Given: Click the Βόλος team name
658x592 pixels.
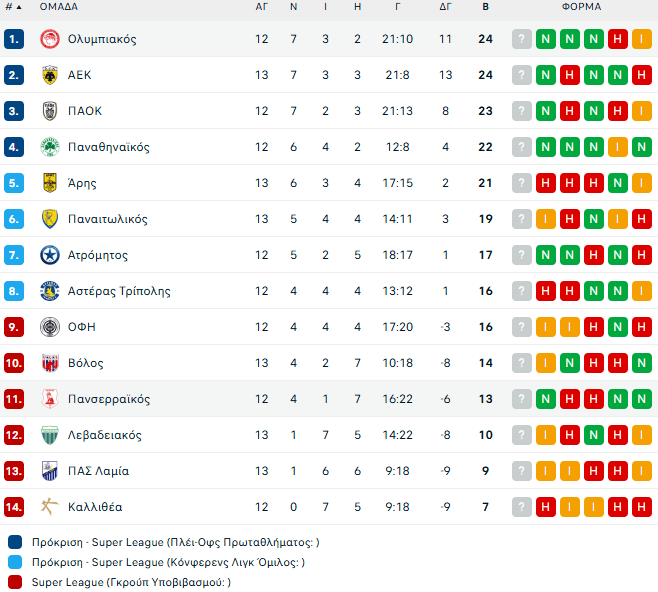Looking at the screenshot, I should 86,363.
